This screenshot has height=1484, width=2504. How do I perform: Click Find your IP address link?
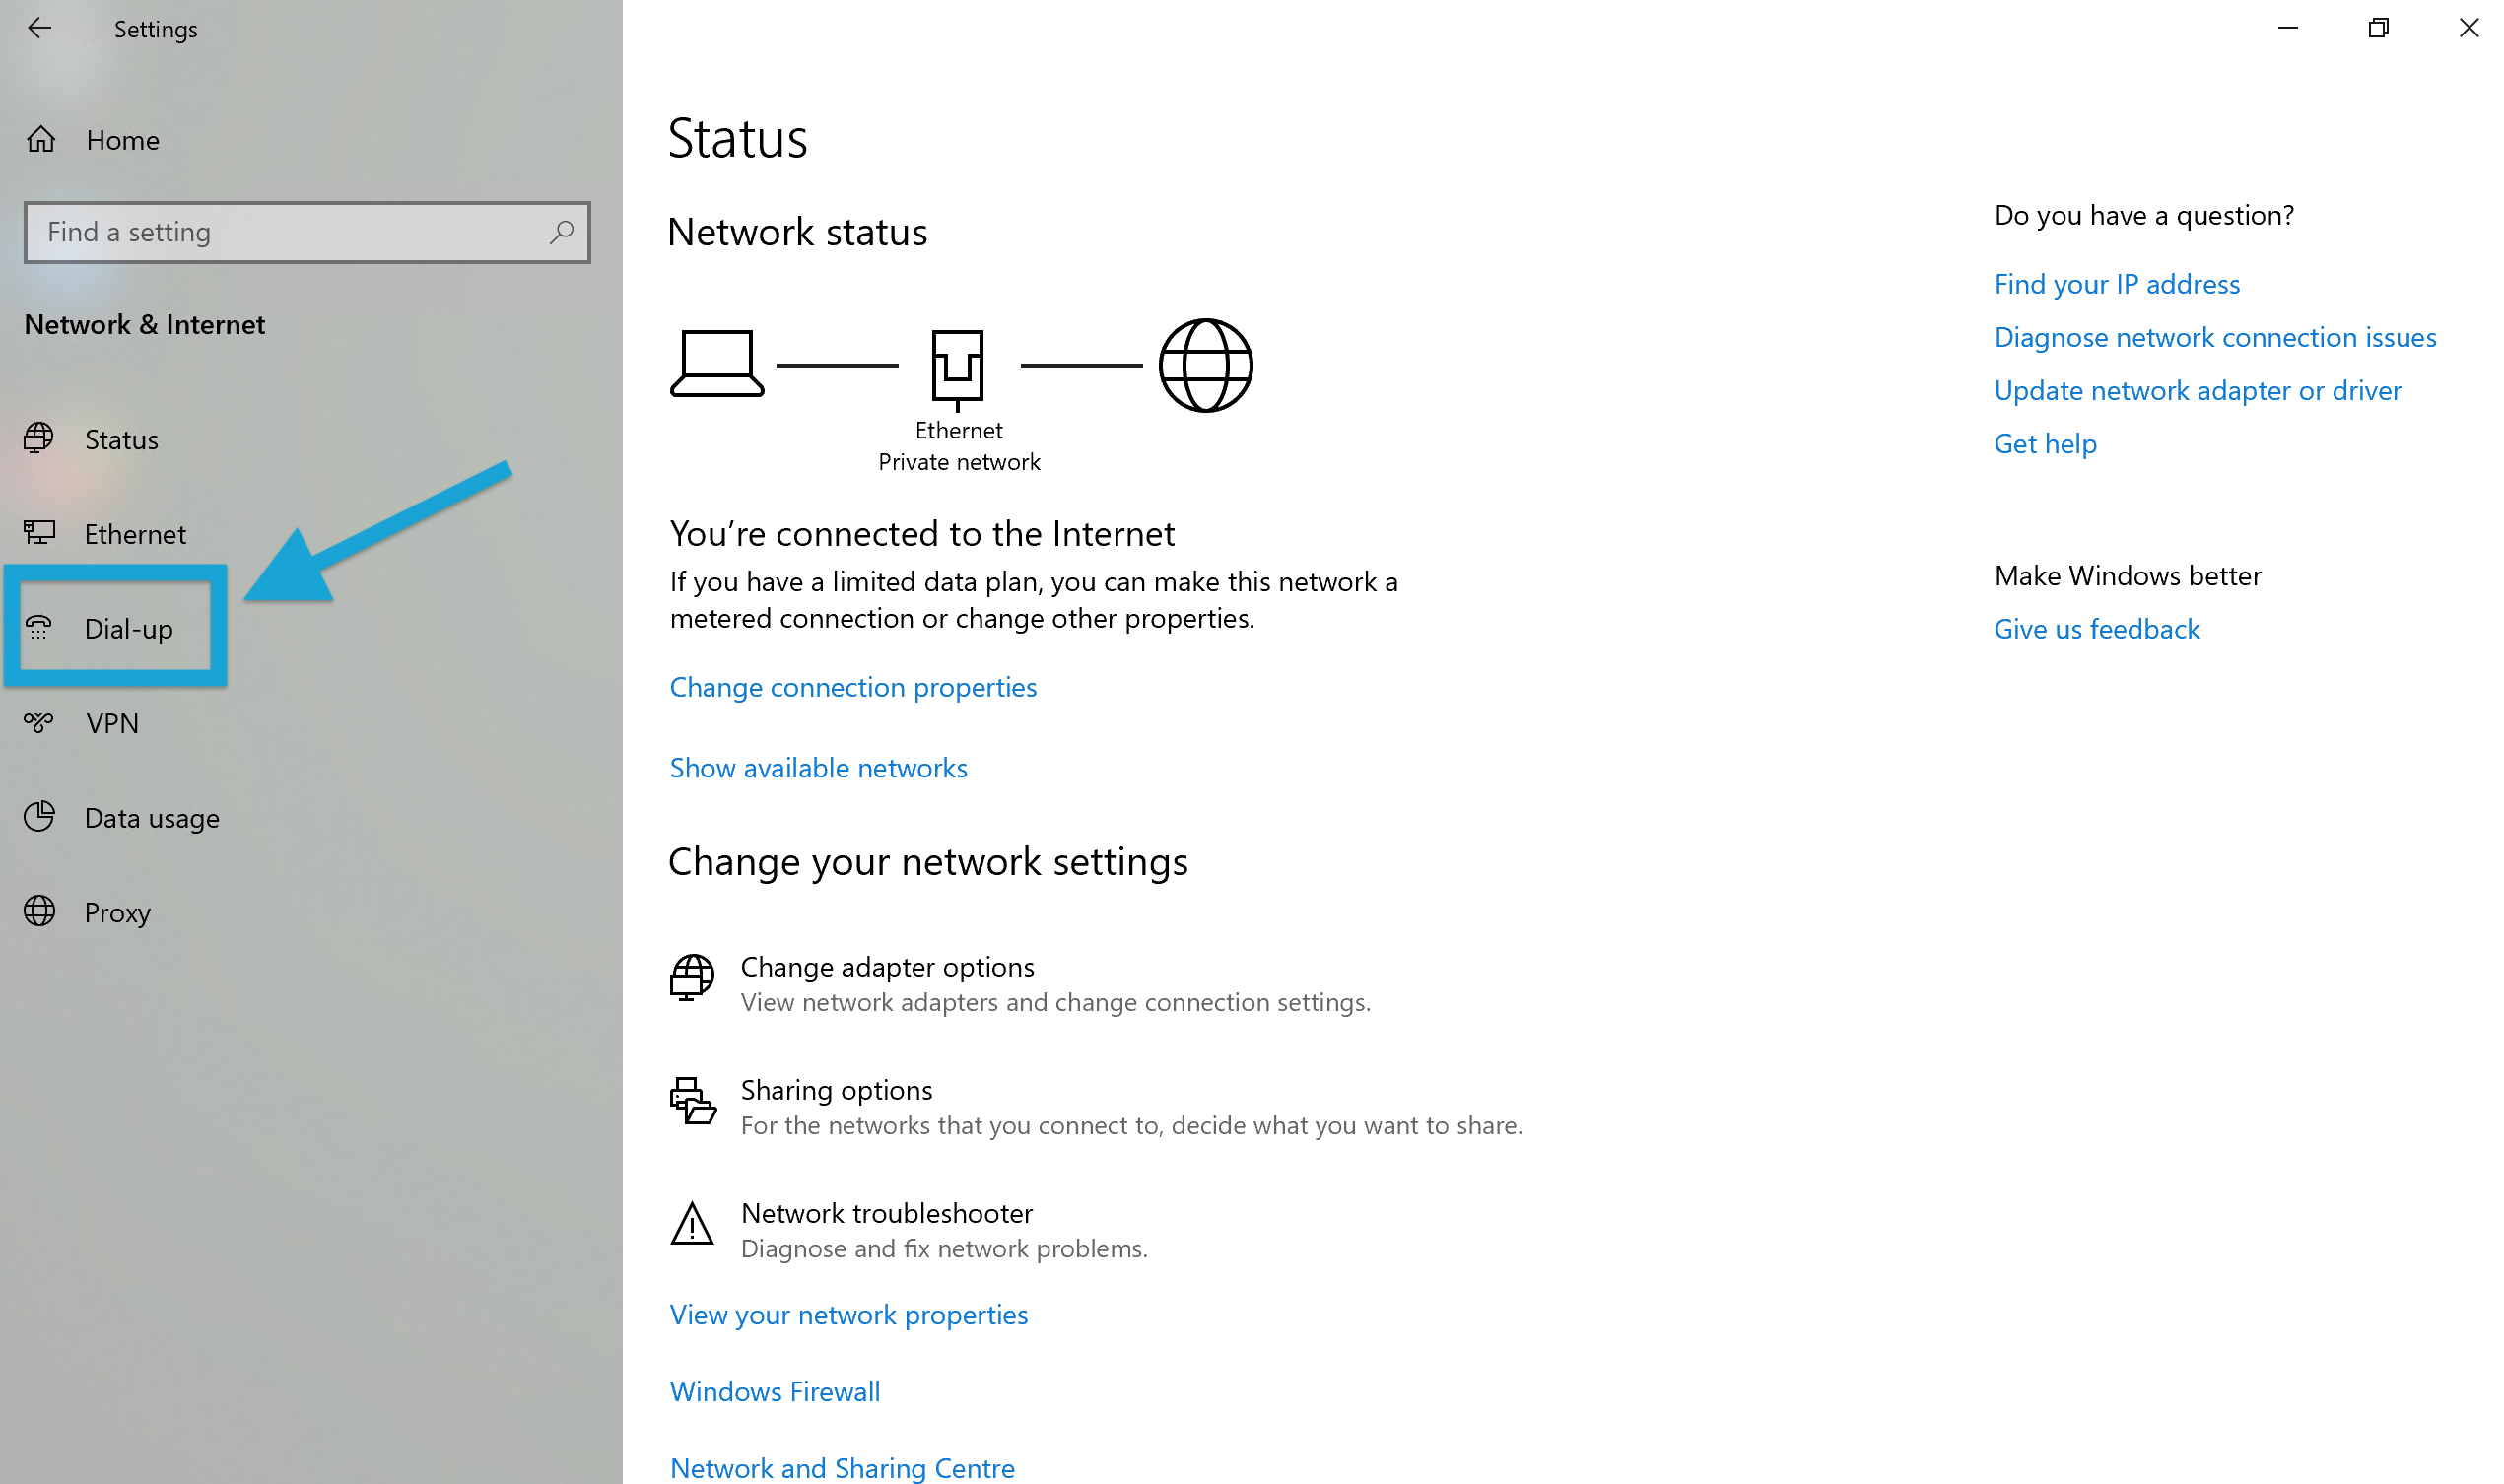coord(2116,284)
